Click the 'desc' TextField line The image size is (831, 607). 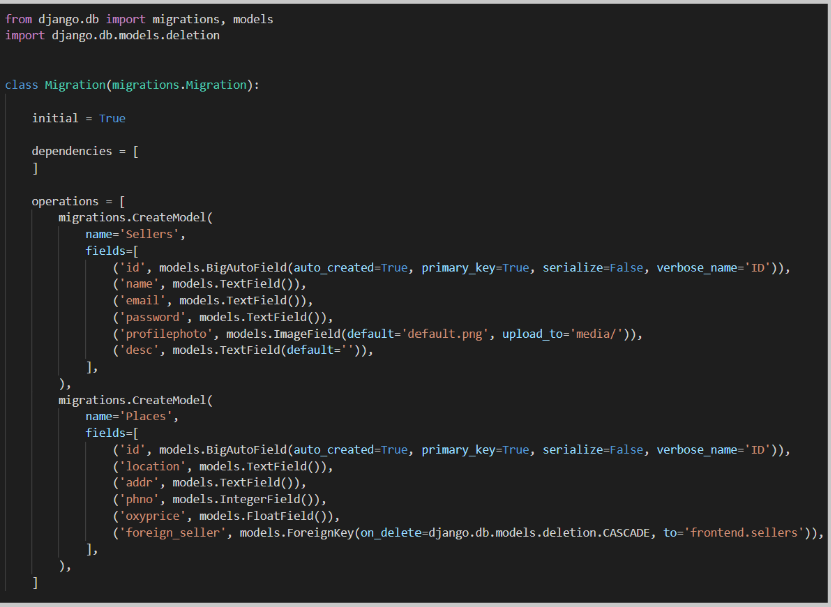point(243,350)
